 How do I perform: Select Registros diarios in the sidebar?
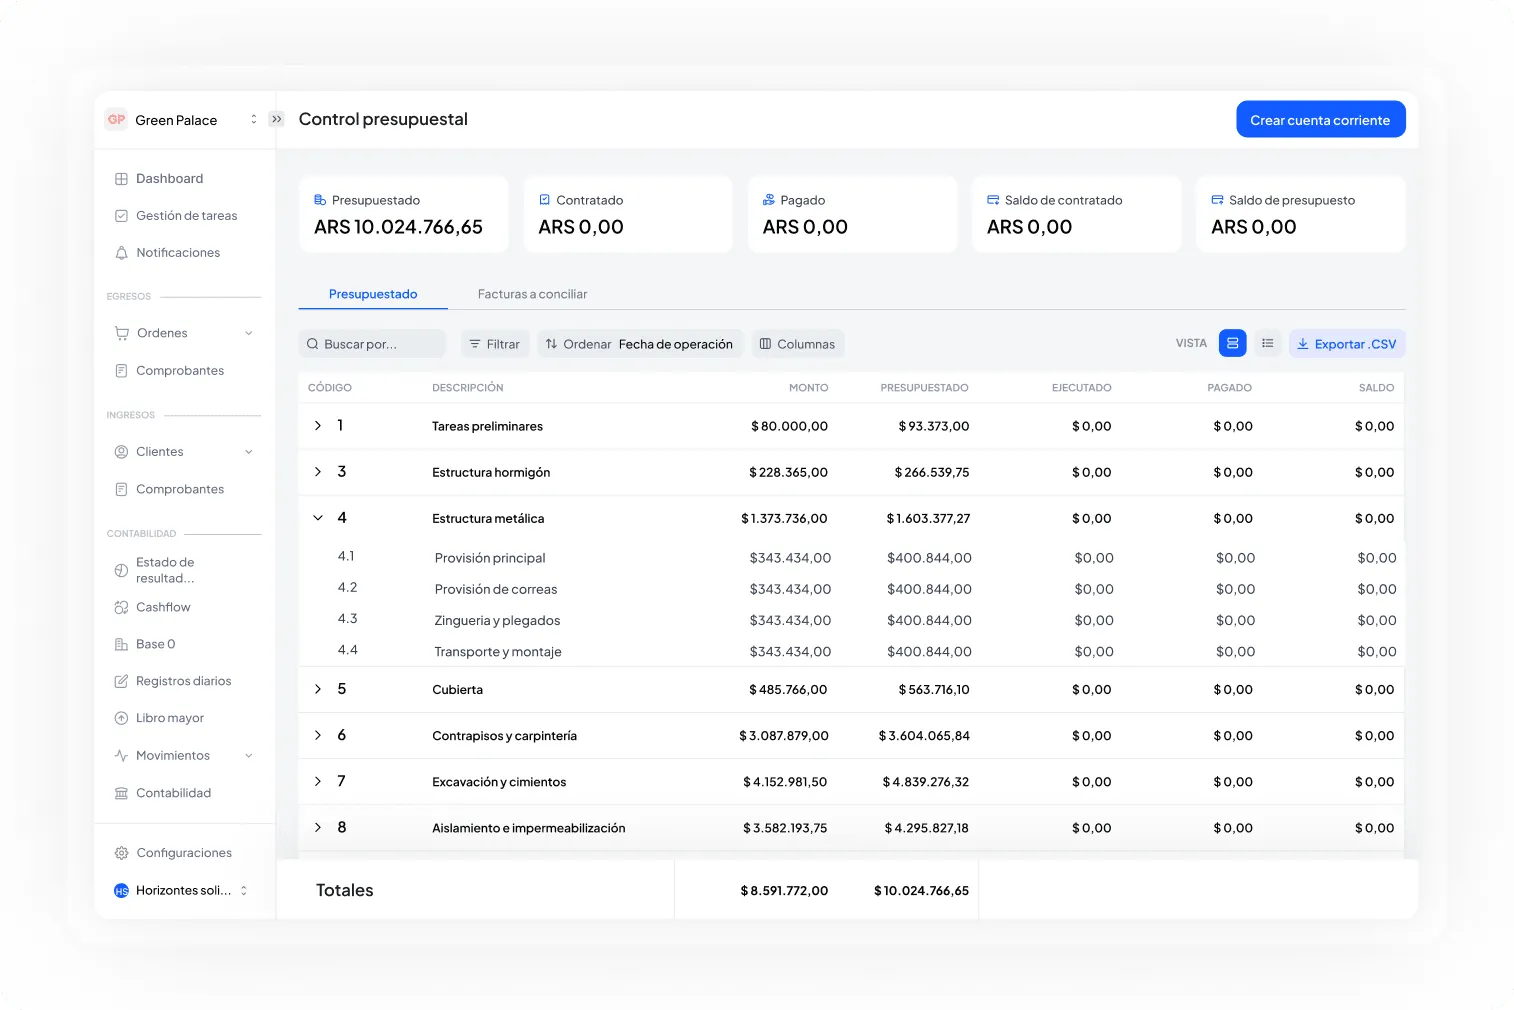(184, 681)
